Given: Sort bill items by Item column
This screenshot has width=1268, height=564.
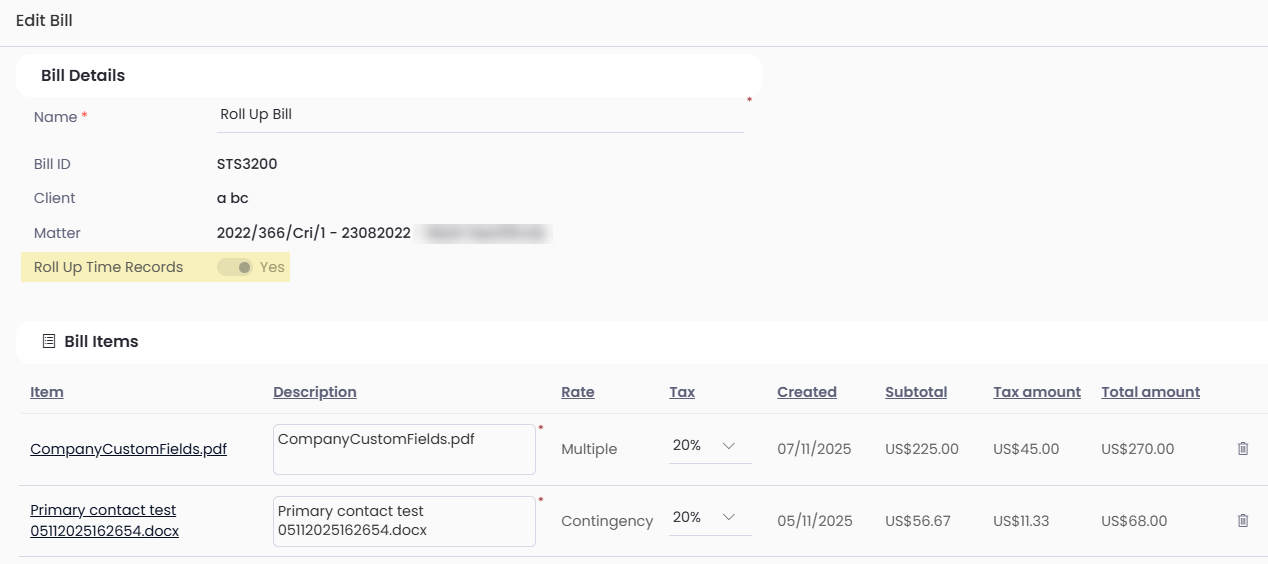Looking at the screenshot, I should (47, 392).
